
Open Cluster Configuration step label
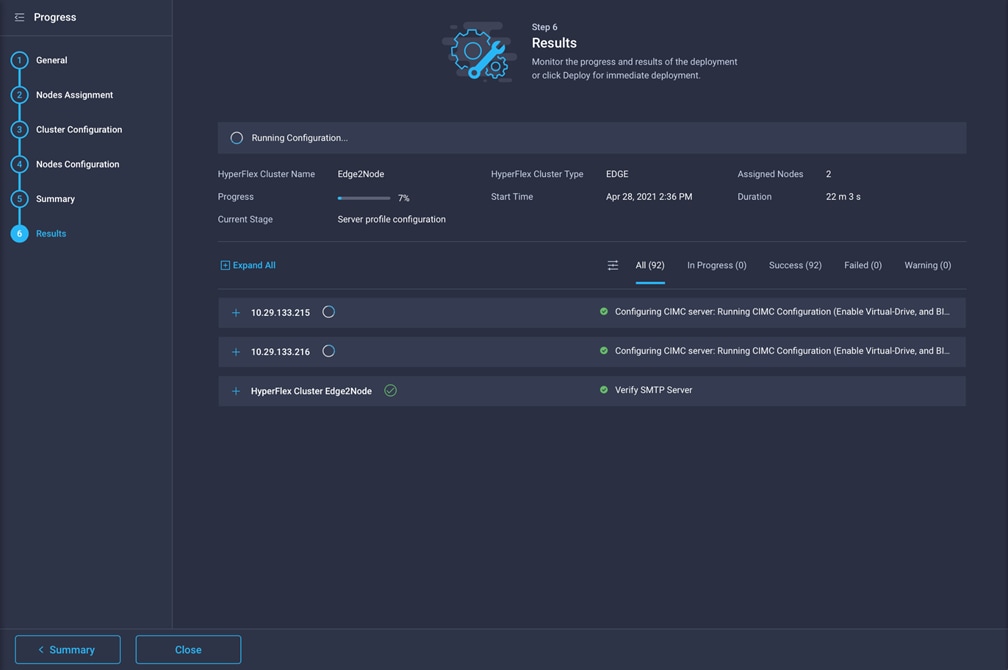[79, 130]
